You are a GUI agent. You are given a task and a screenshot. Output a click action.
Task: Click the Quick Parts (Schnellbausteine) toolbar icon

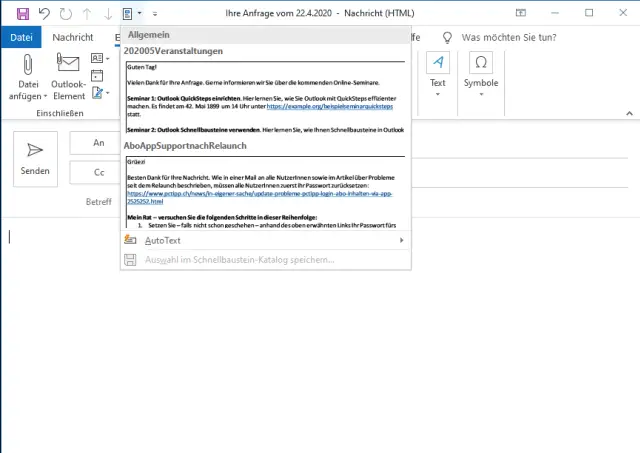point(127,13)
